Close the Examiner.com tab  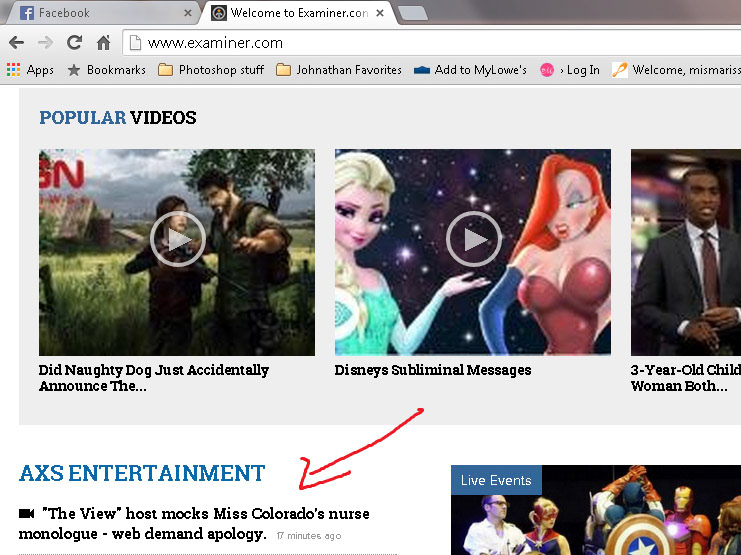pos(379,13)
